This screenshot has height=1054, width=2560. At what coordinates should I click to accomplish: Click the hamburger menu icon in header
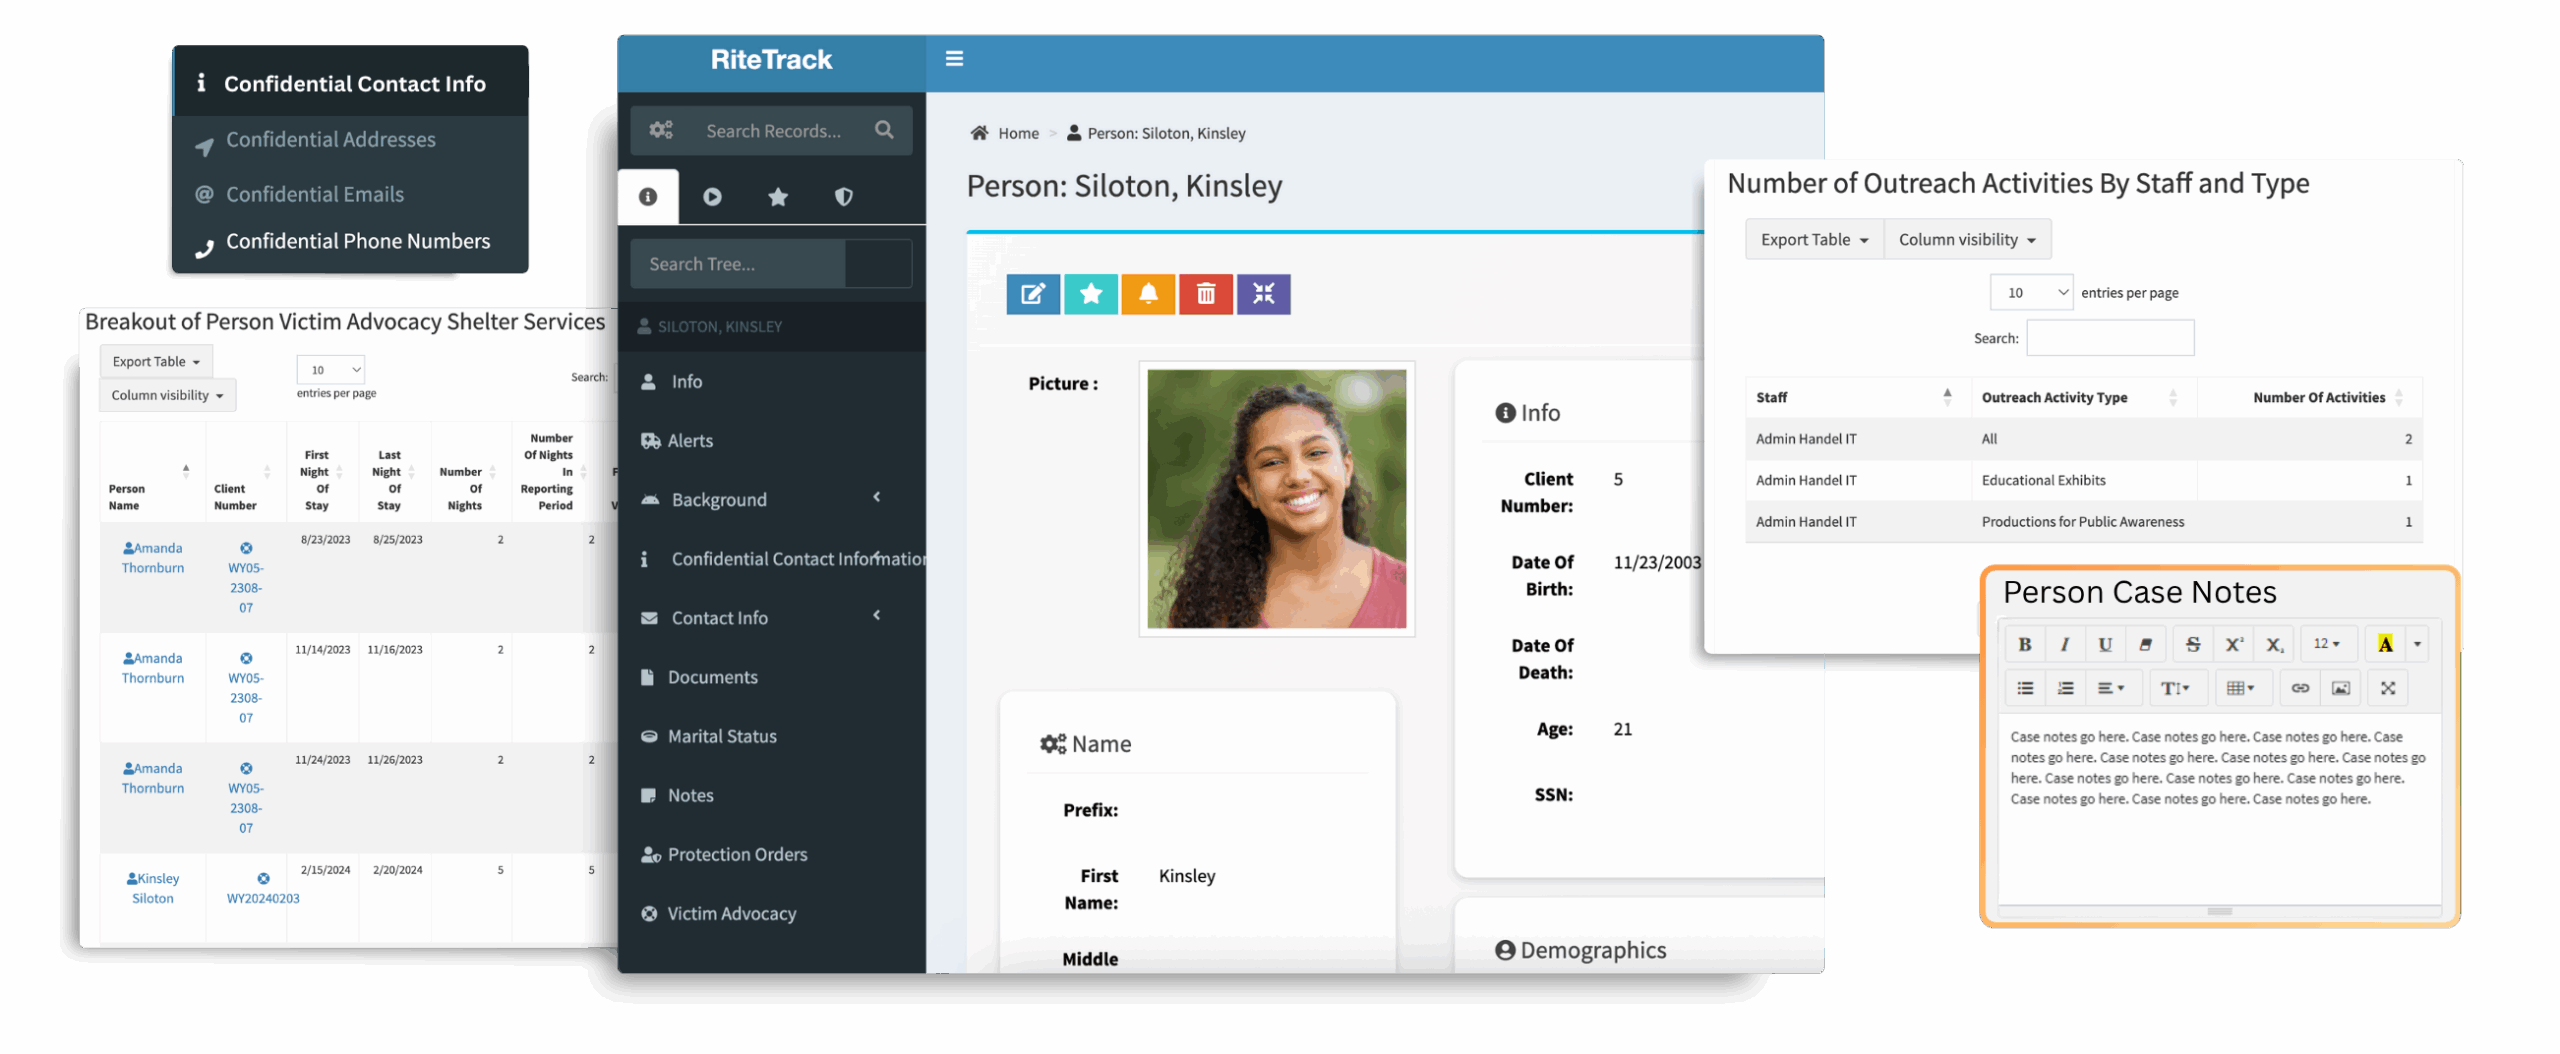[954, 59]
